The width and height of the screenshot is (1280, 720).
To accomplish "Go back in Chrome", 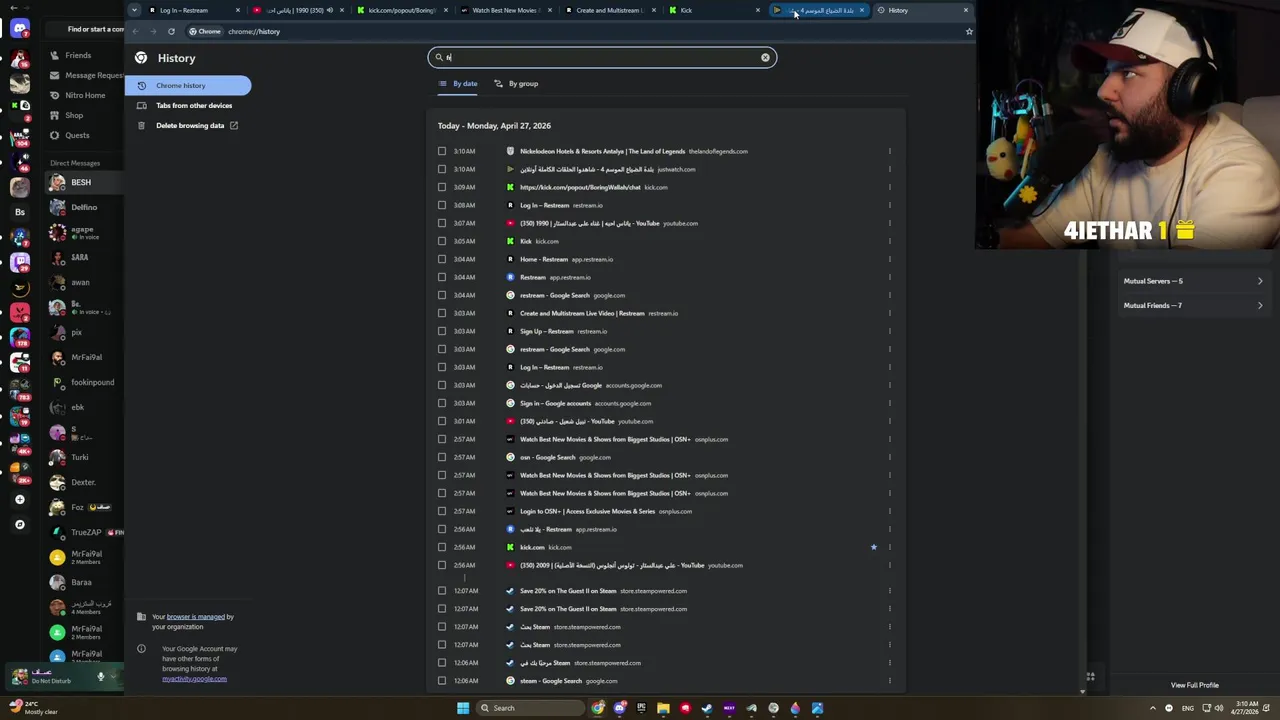I will [137, 31].
